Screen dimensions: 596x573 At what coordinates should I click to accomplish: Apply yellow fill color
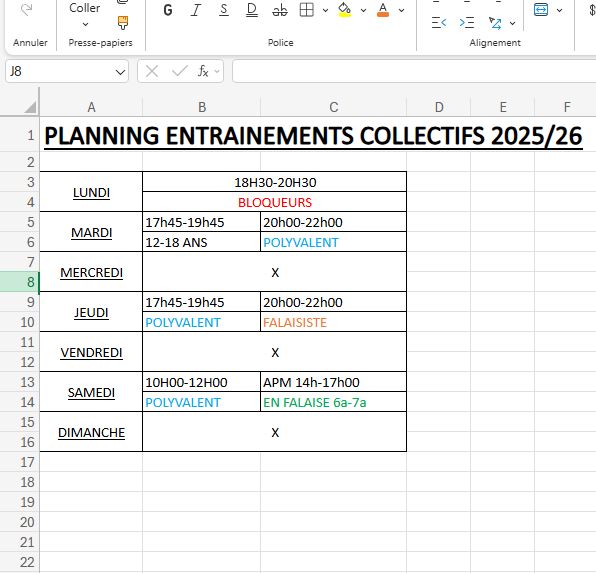[x=344, y=10]
